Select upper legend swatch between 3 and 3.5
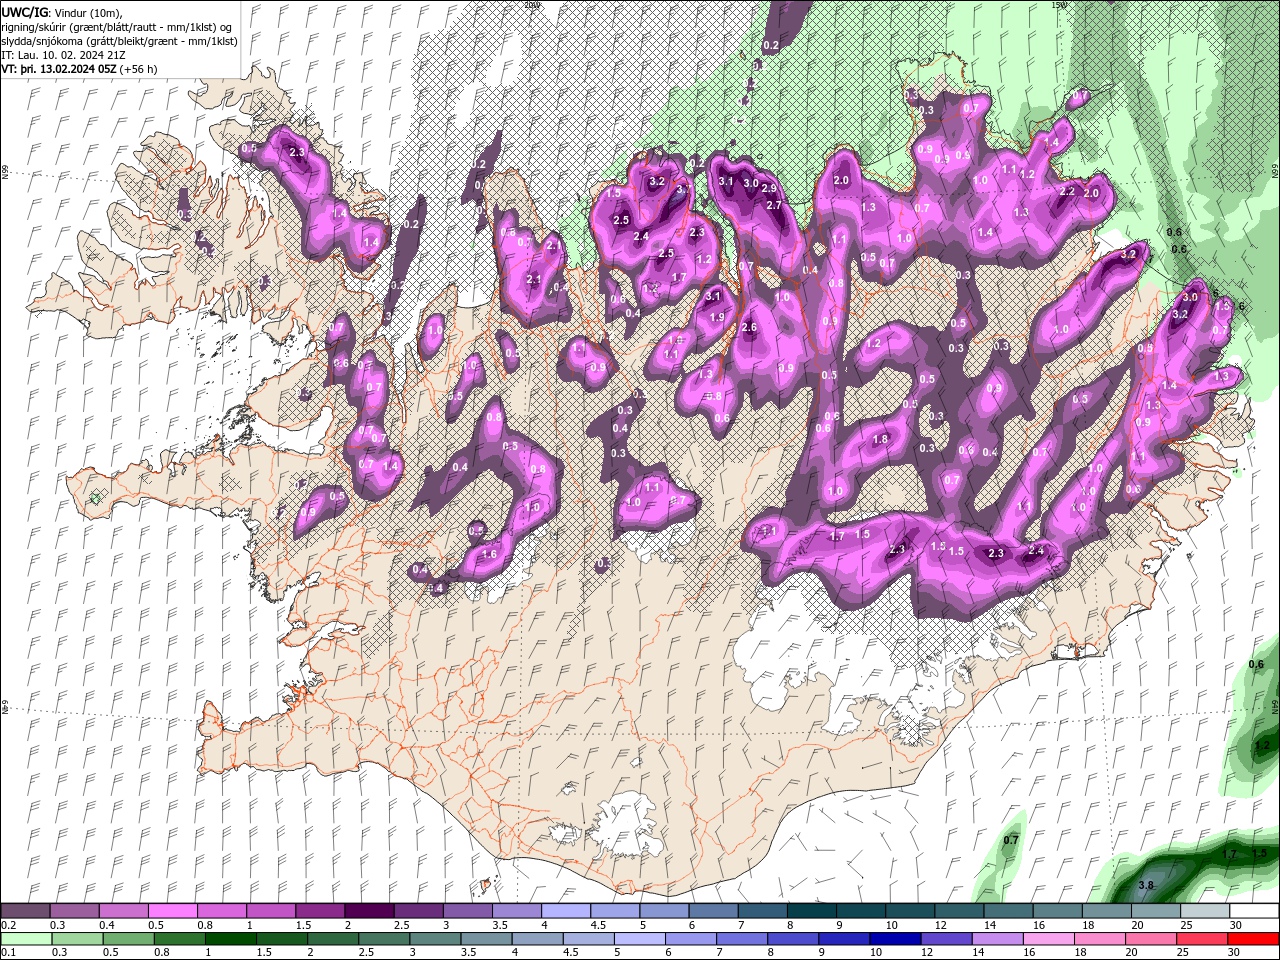The image size is (1280, 960). coord(466,911)
